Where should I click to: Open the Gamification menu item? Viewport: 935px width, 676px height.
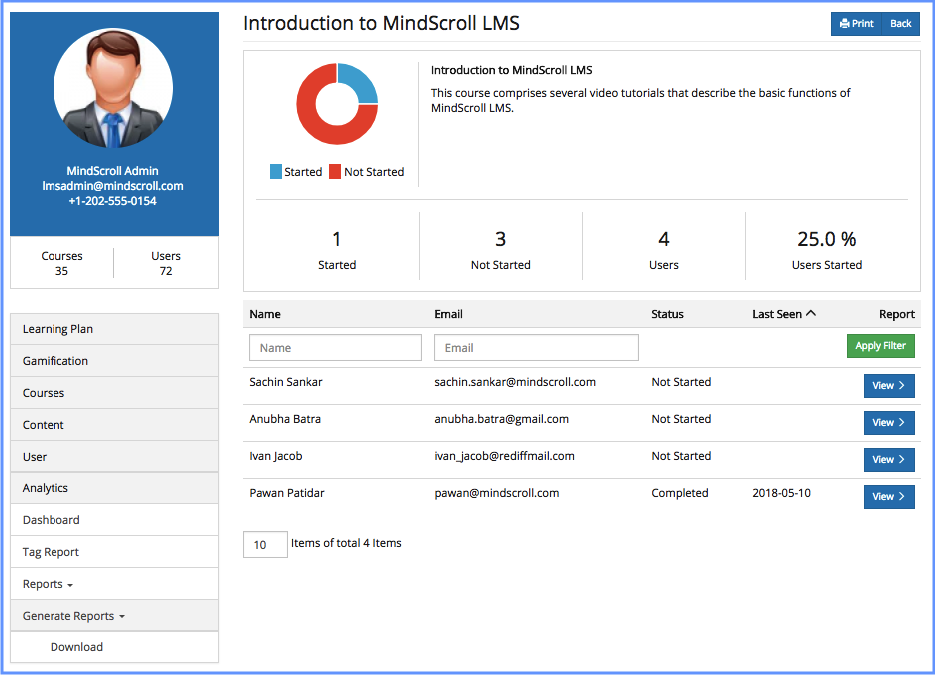114,361
